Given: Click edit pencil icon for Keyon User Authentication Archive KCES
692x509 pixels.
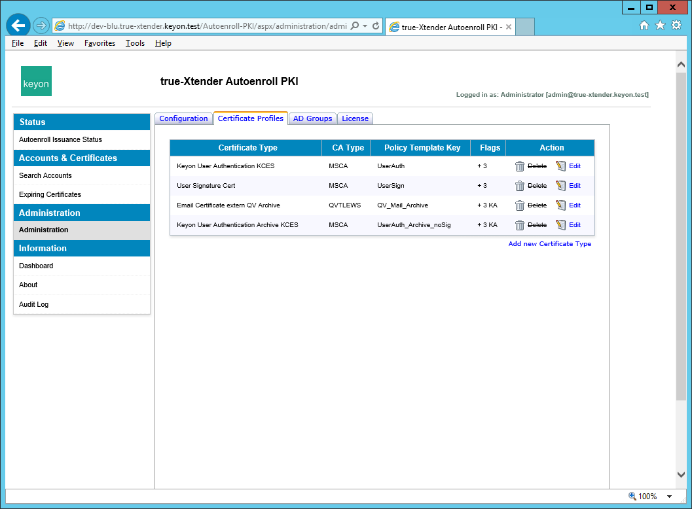Looking at the screenshot, I should [x=560, y=225].
